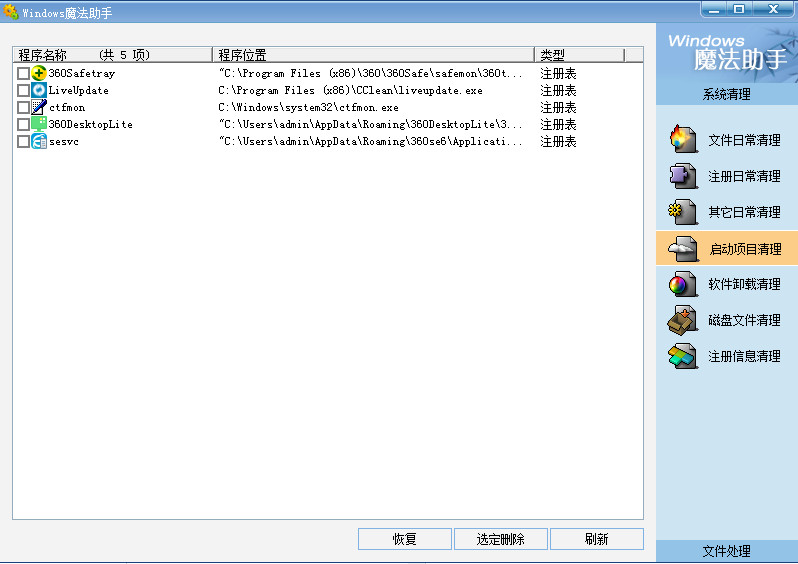This screenshot has width=798, height=564.
Task: Select 启动项目清理 menu item
Action: [x=727, y=248]
